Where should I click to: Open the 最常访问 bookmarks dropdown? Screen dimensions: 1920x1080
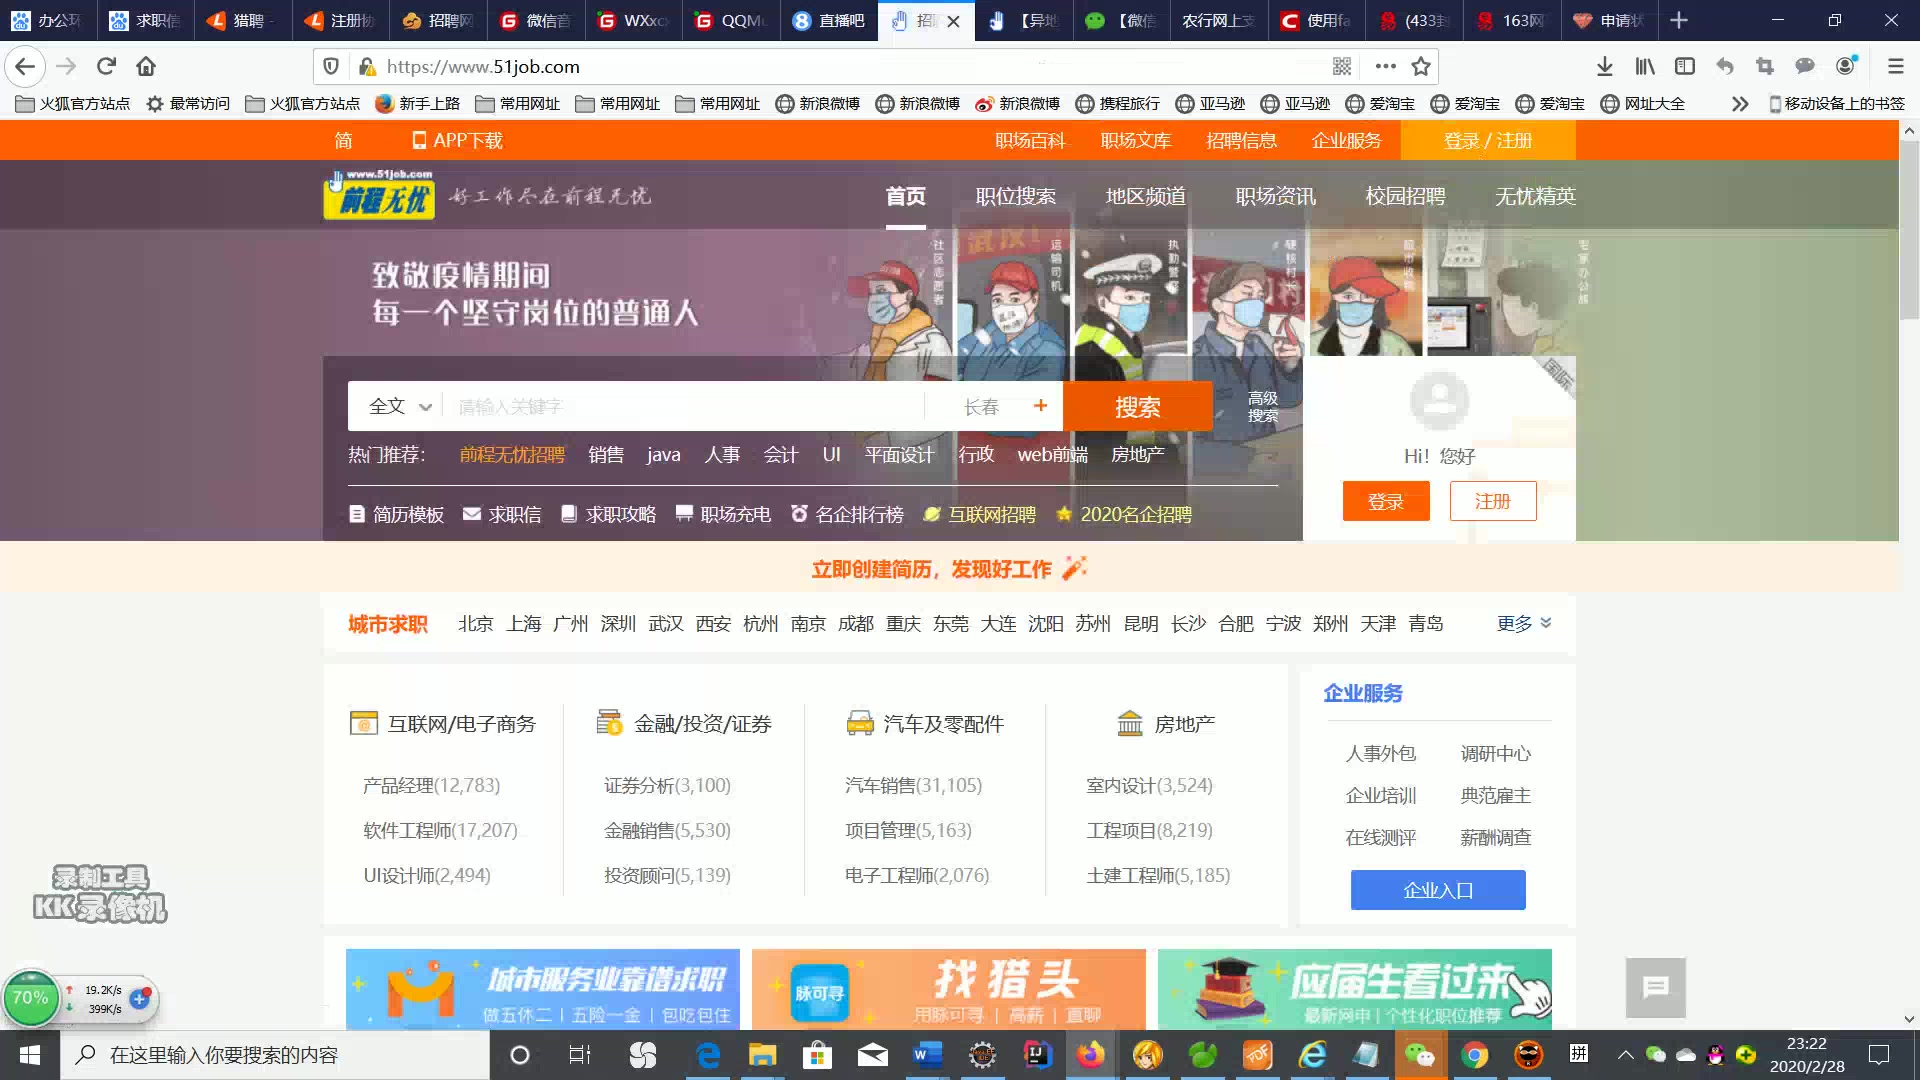pyautogui.click(x=188, y=104)
